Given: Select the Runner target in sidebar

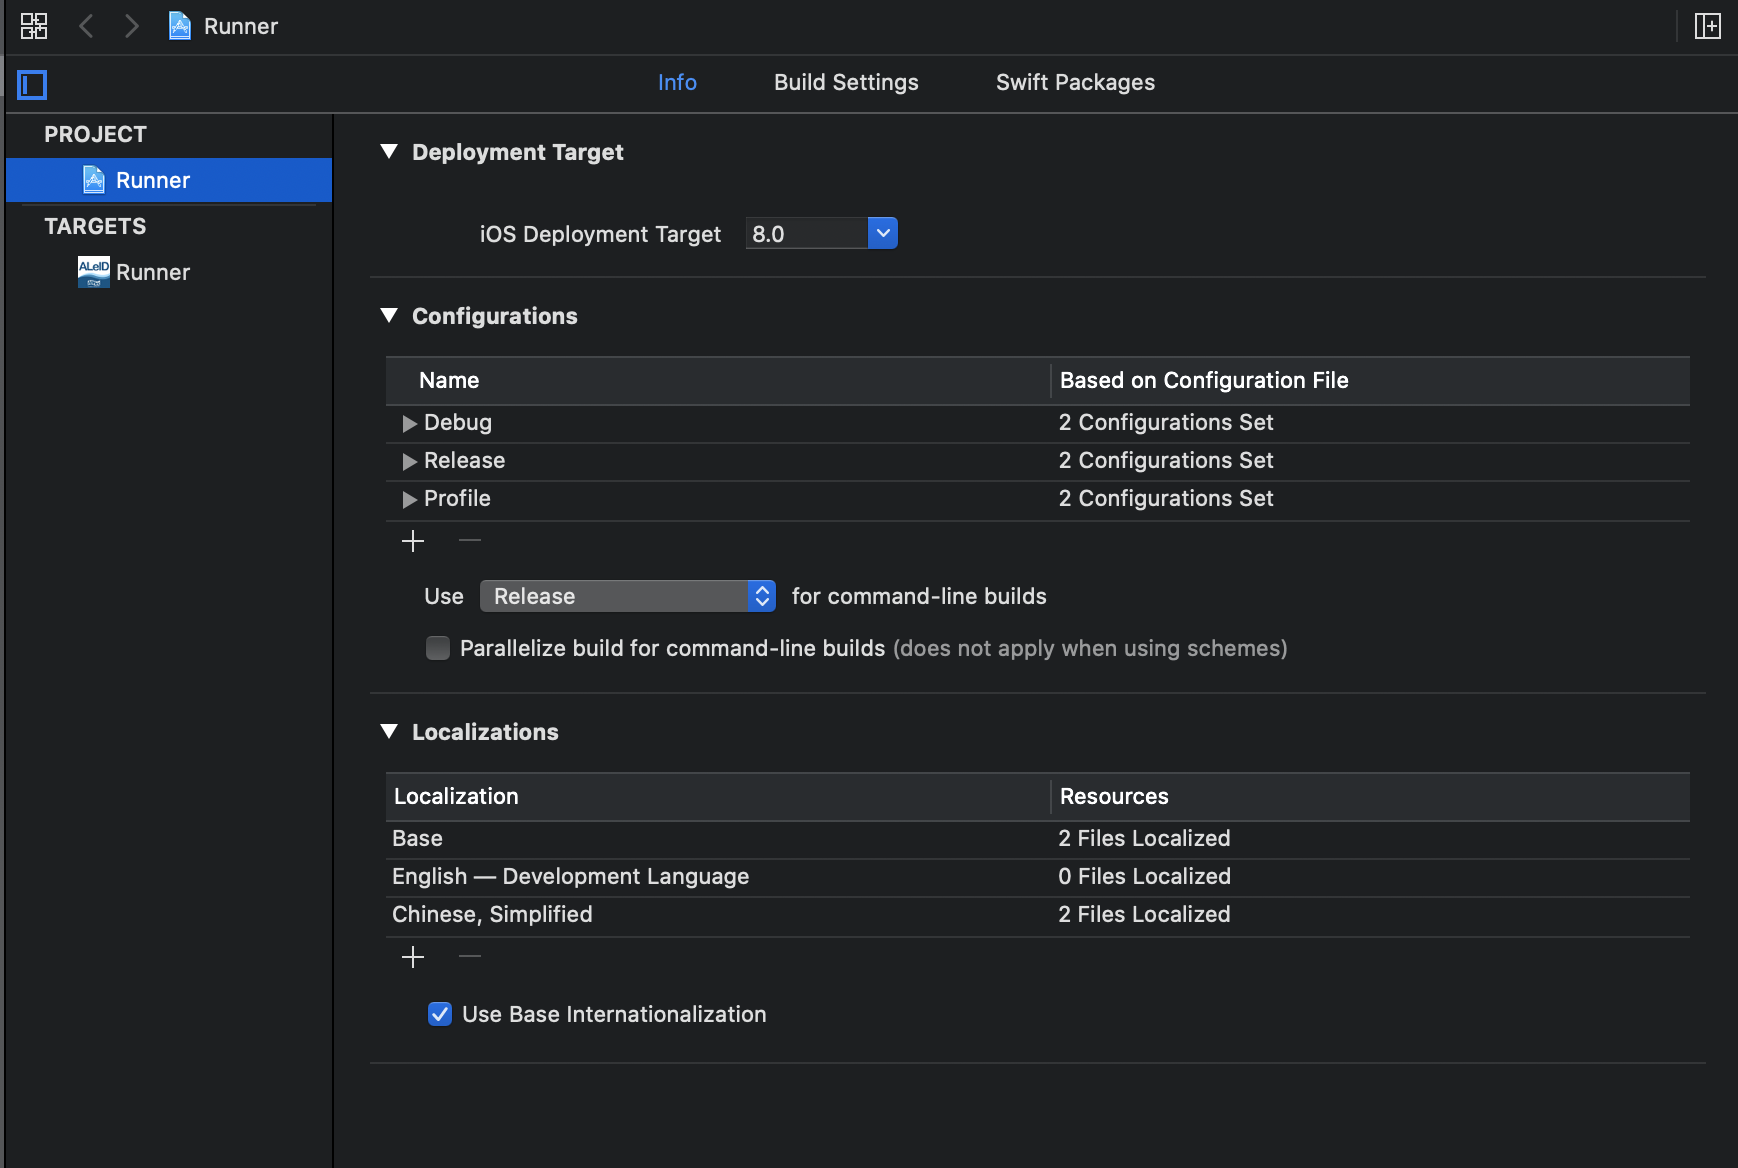Looking at the screenshot, I should (x=152, y=272).
